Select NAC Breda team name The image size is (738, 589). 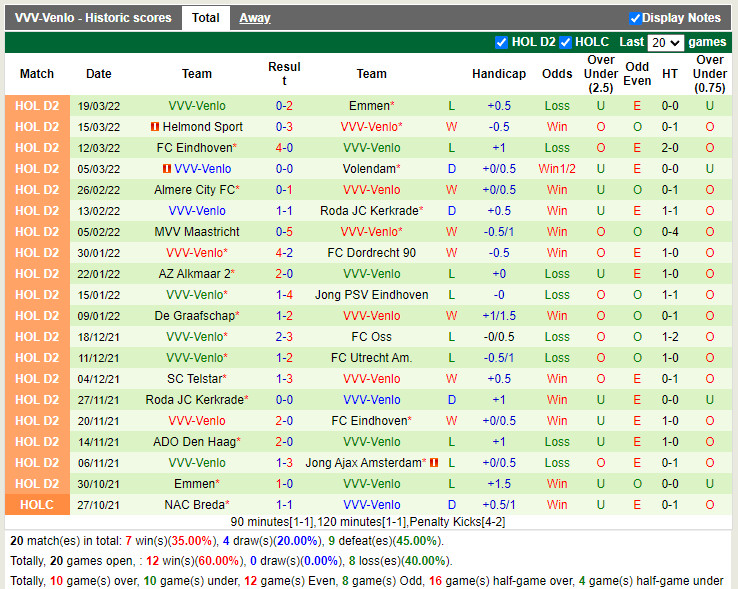click(194, 505)
